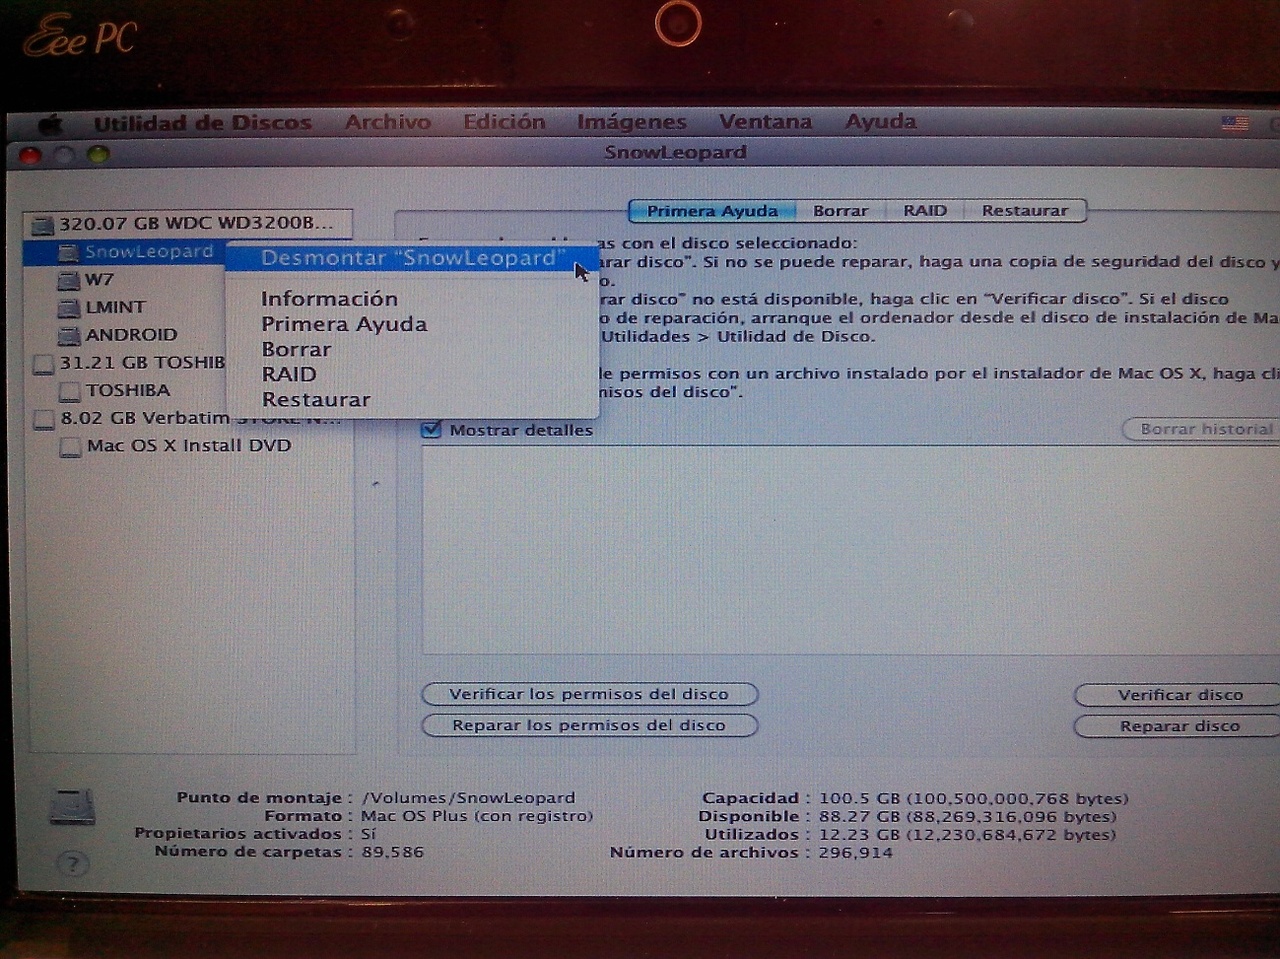Open the Archivo menu

coord(387,122)
